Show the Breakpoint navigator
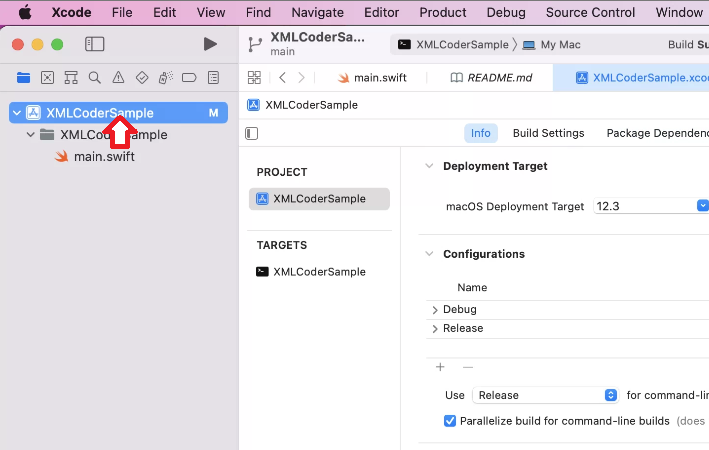Screen dimensions: 709x450 pyautogui.click(x=189, y=77)
